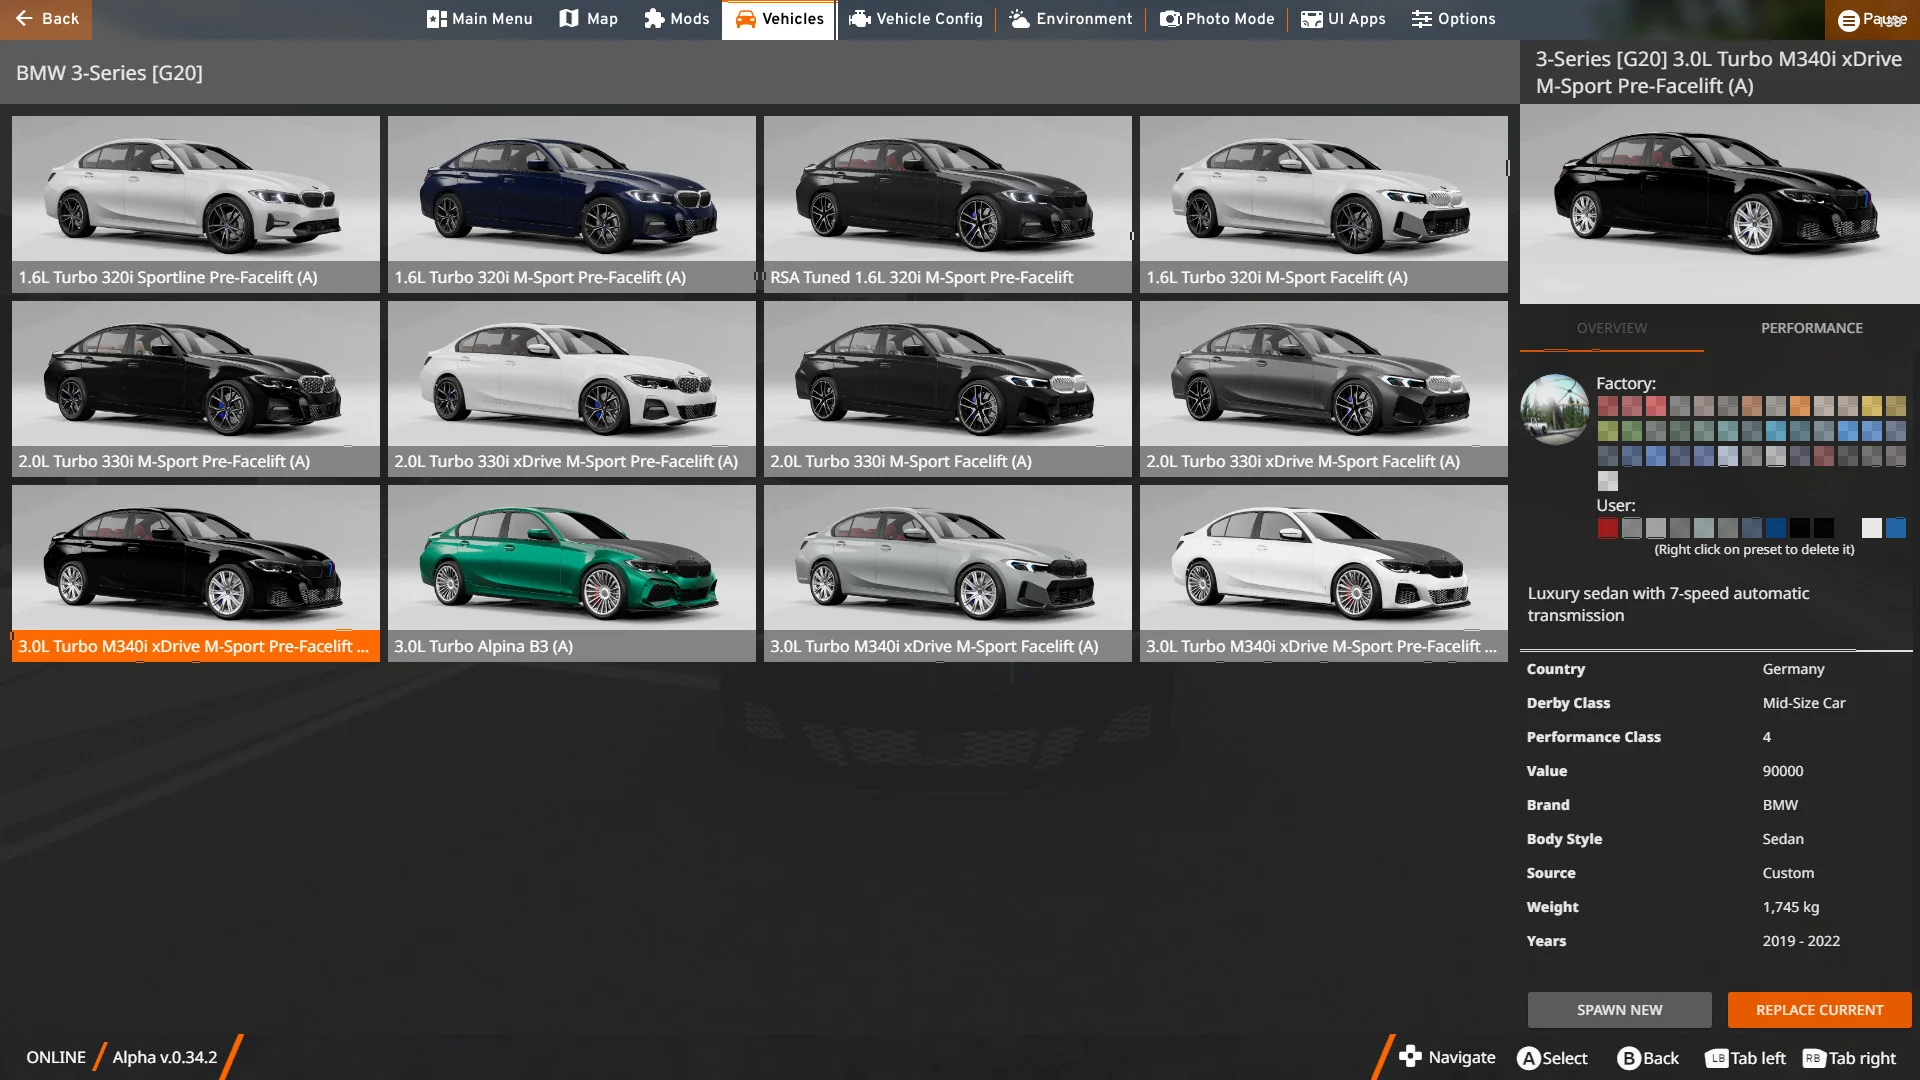The image size is (1920, 1080).
Task: Select the 1.6L Turbo 320i Sportline thumbnail
Action: pyautogui.click(x=195, y=204)
